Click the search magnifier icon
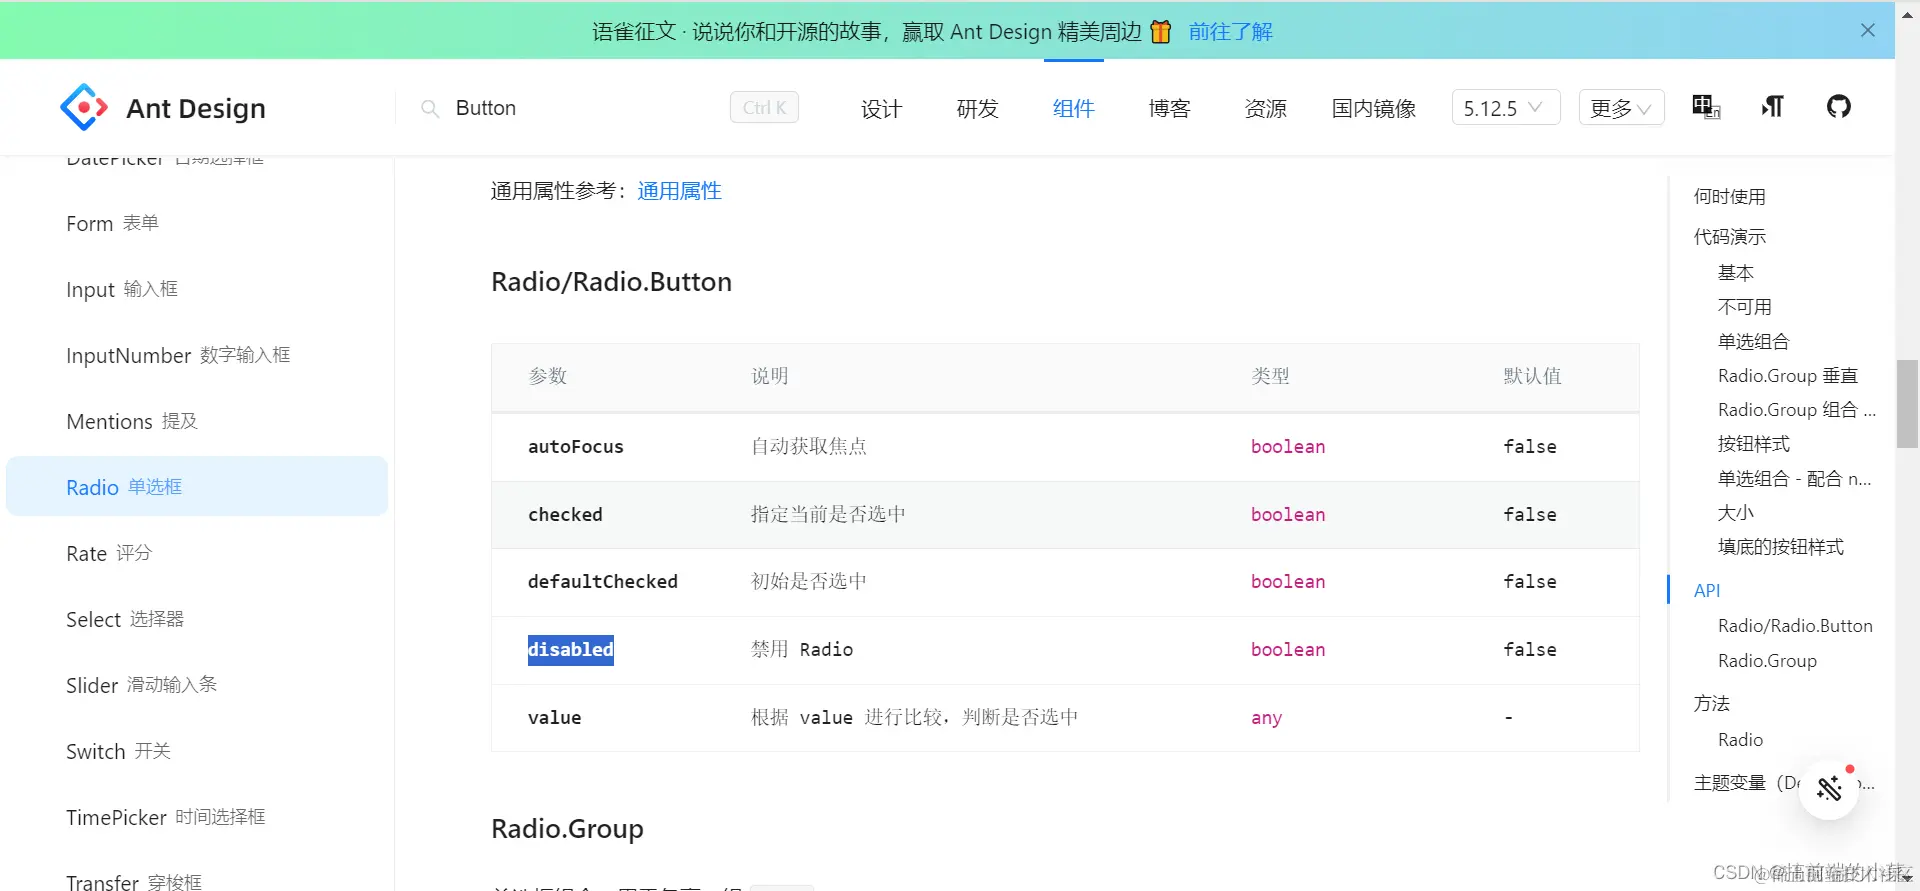The height and width of the screenshot is (891, 1920). point(430,108)
